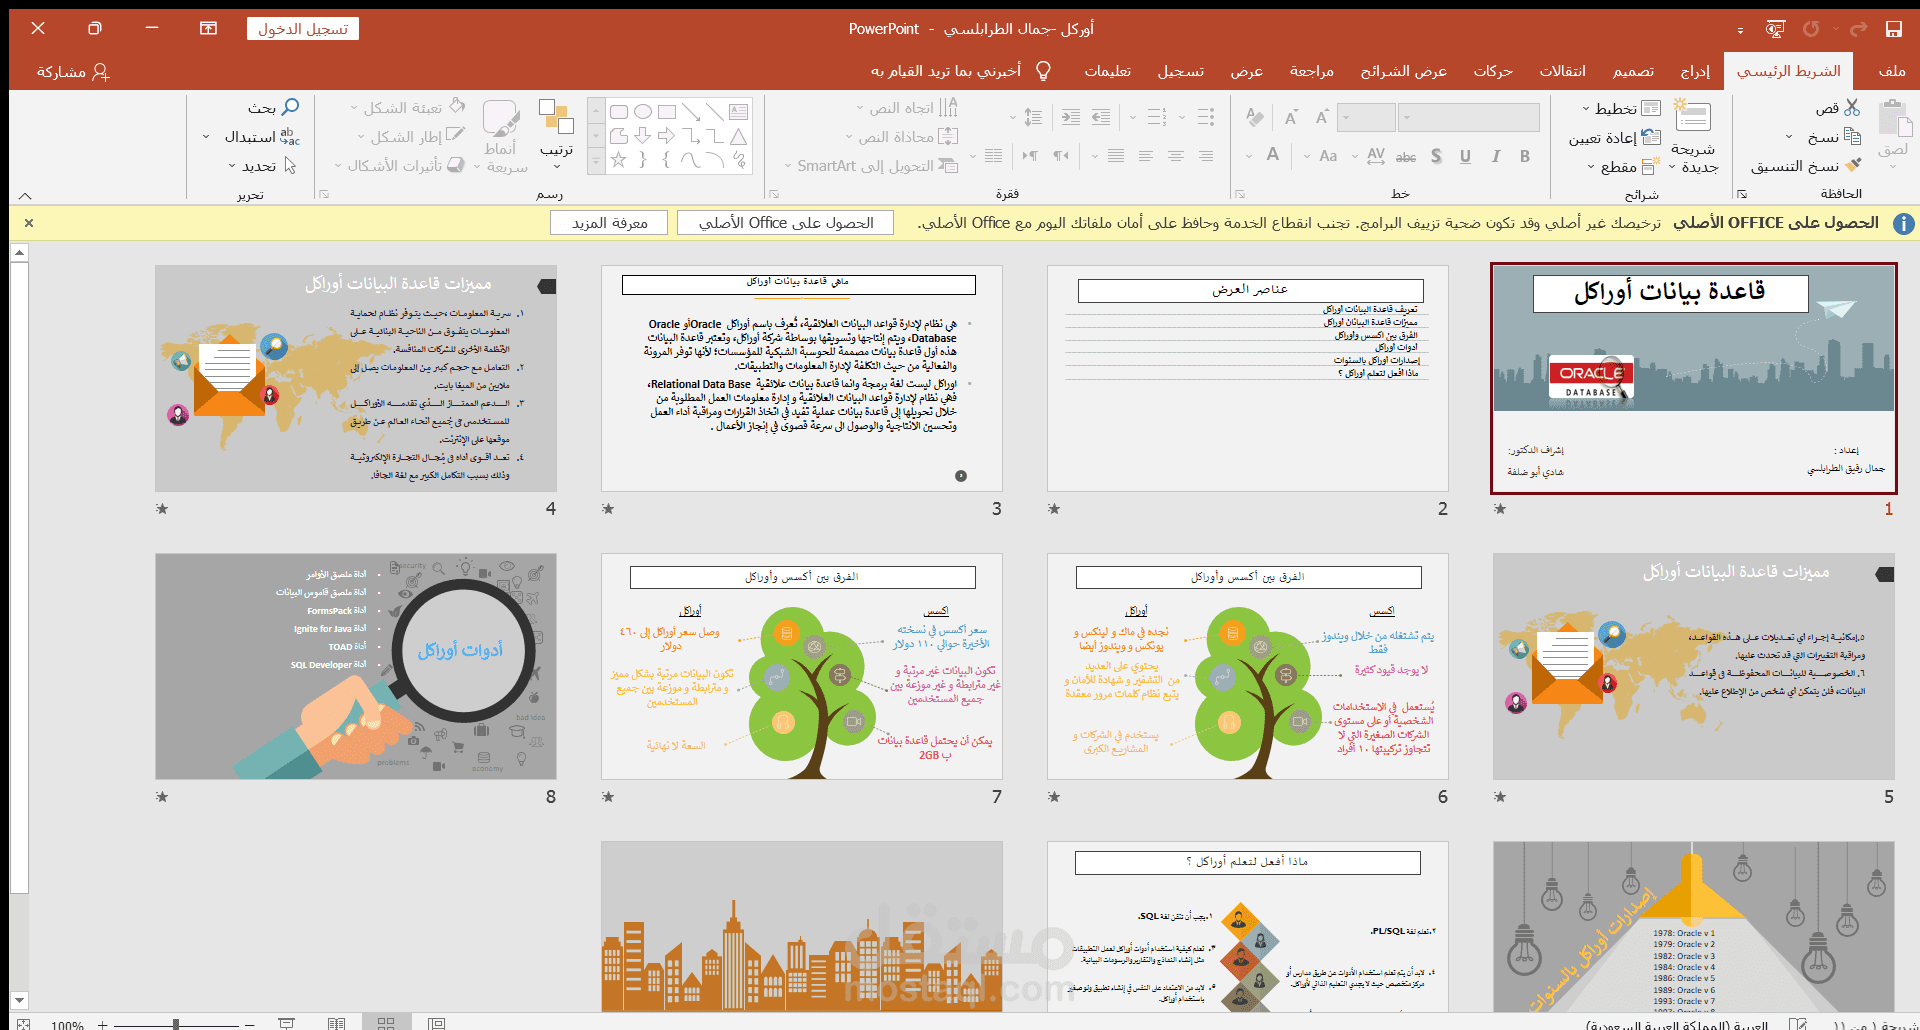Click the Paste (لصق) clipboard icon

pyautogui.click(x=1893, y=119)
